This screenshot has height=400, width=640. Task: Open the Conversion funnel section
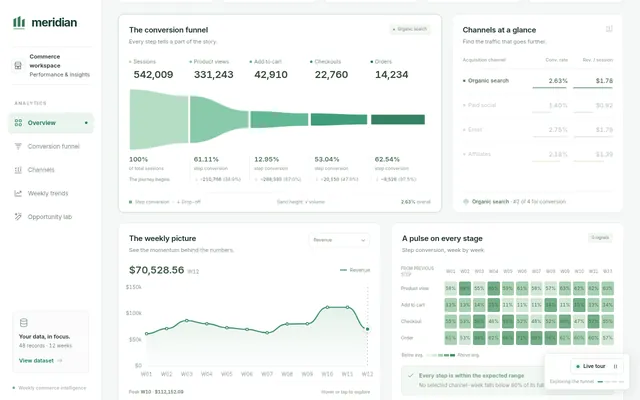[x=51, y=146]
